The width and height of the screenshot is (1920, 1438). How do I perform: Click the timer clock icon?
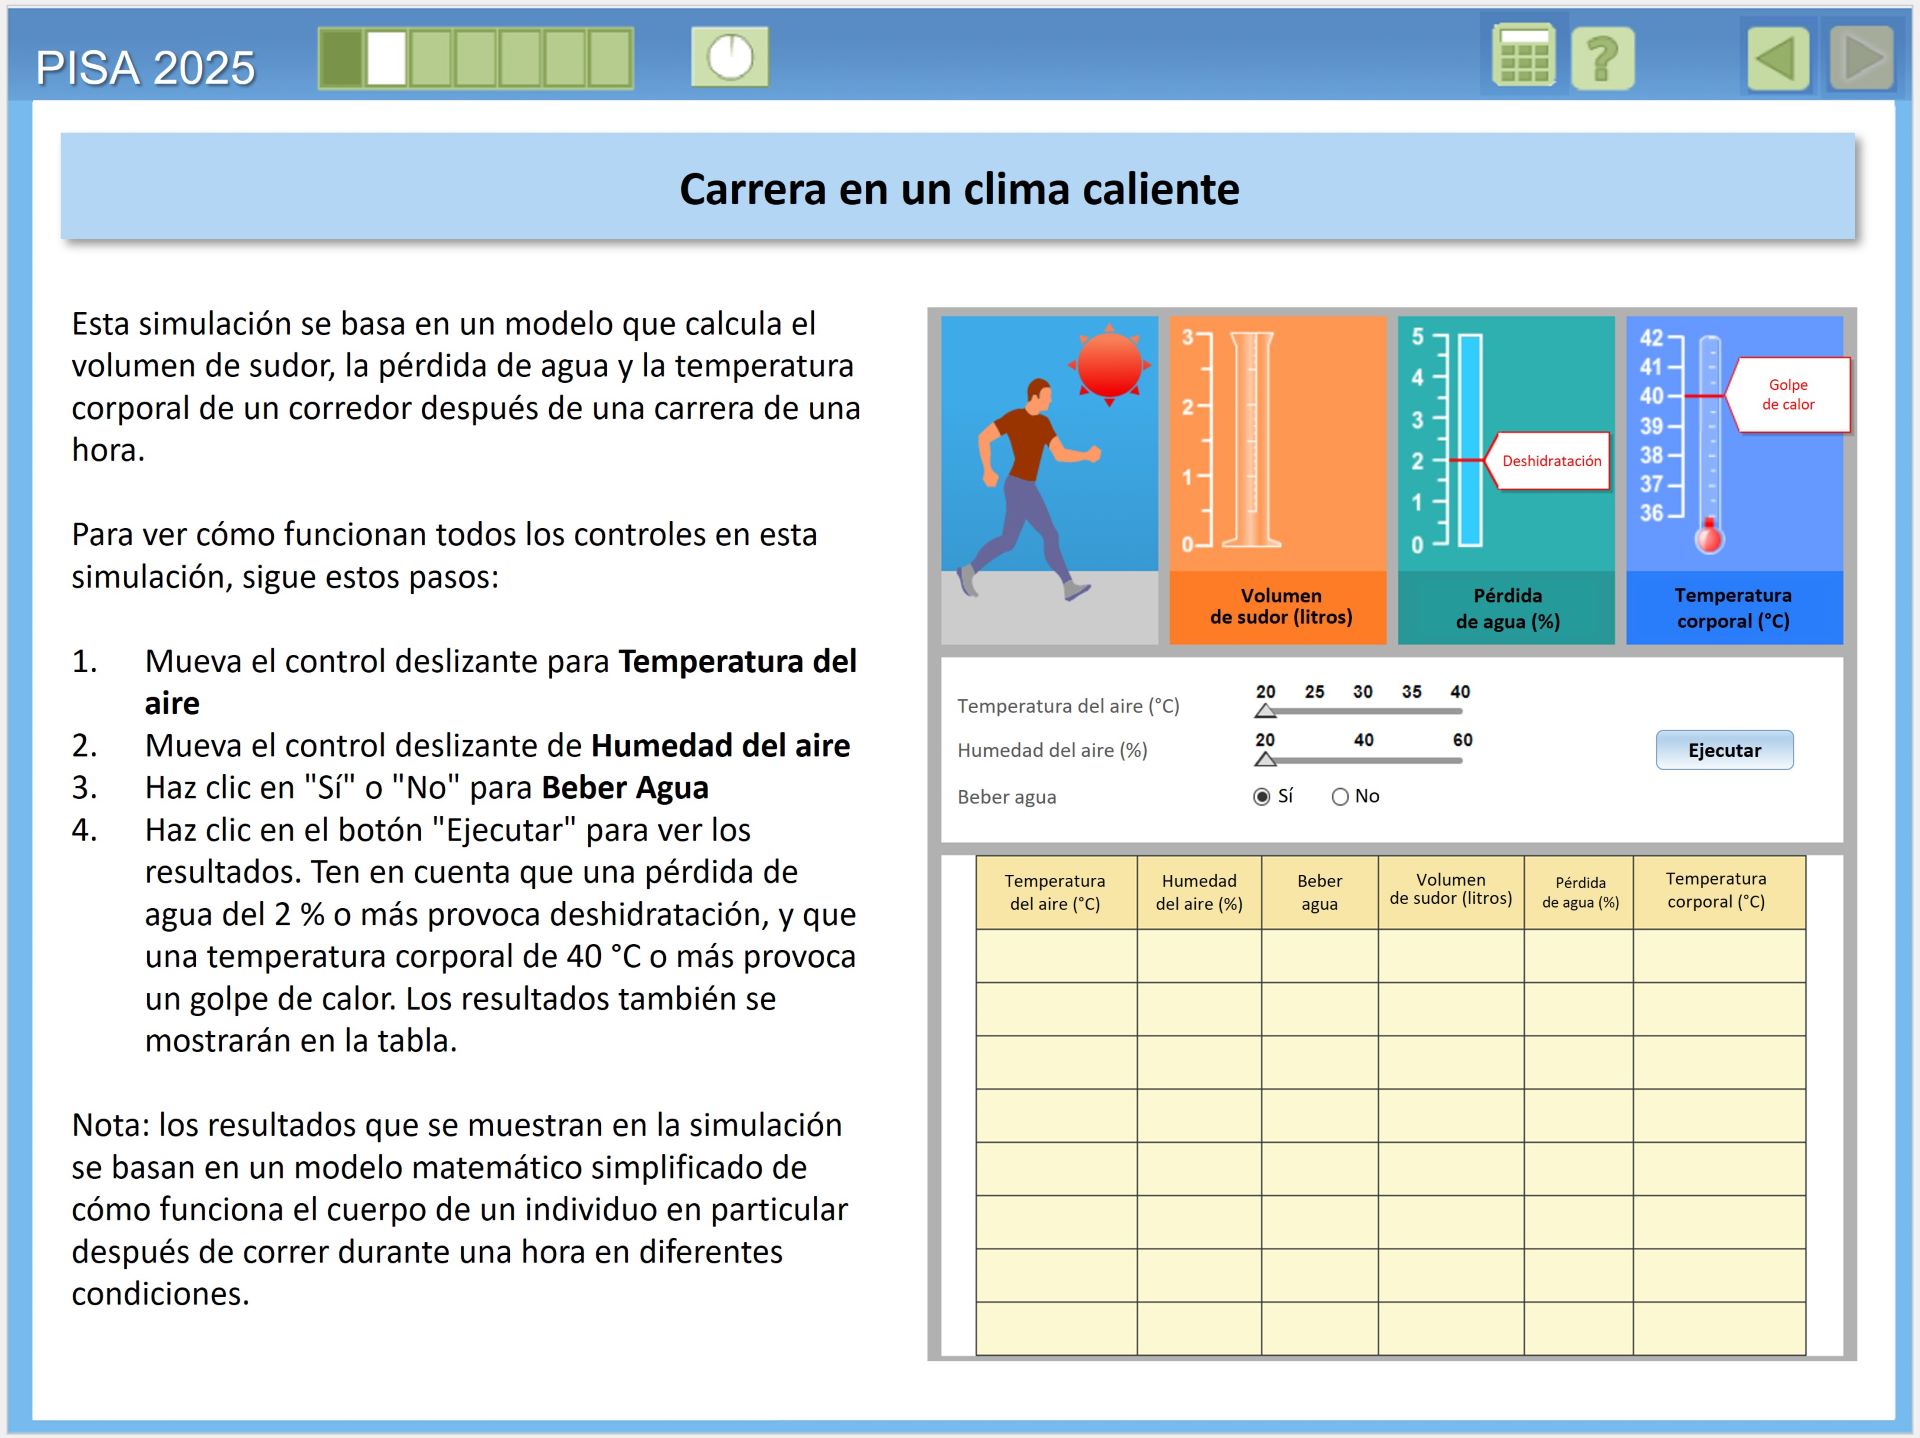(730, 57)
